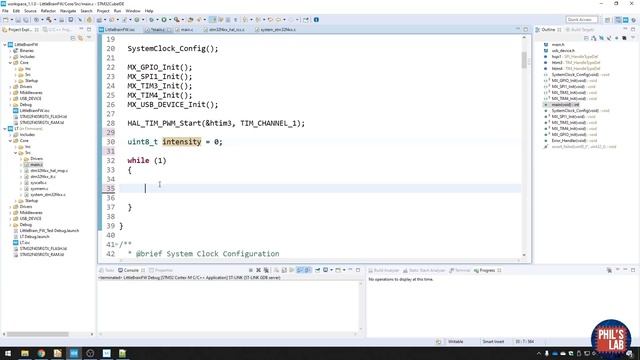This screenshot has height=360, width=640.
Task: Expand the Drivers folder under LittleBrainFW
Action: coord(10,87)
